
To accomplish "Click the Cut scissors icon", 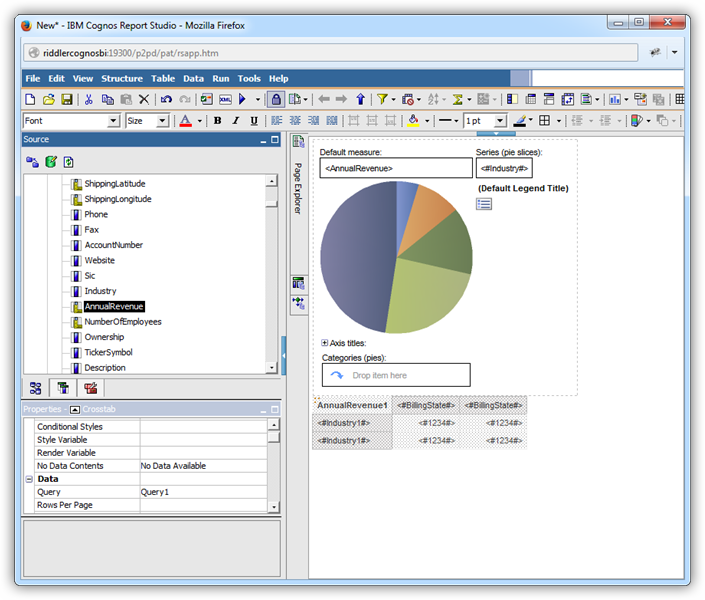I will (88, 100).
